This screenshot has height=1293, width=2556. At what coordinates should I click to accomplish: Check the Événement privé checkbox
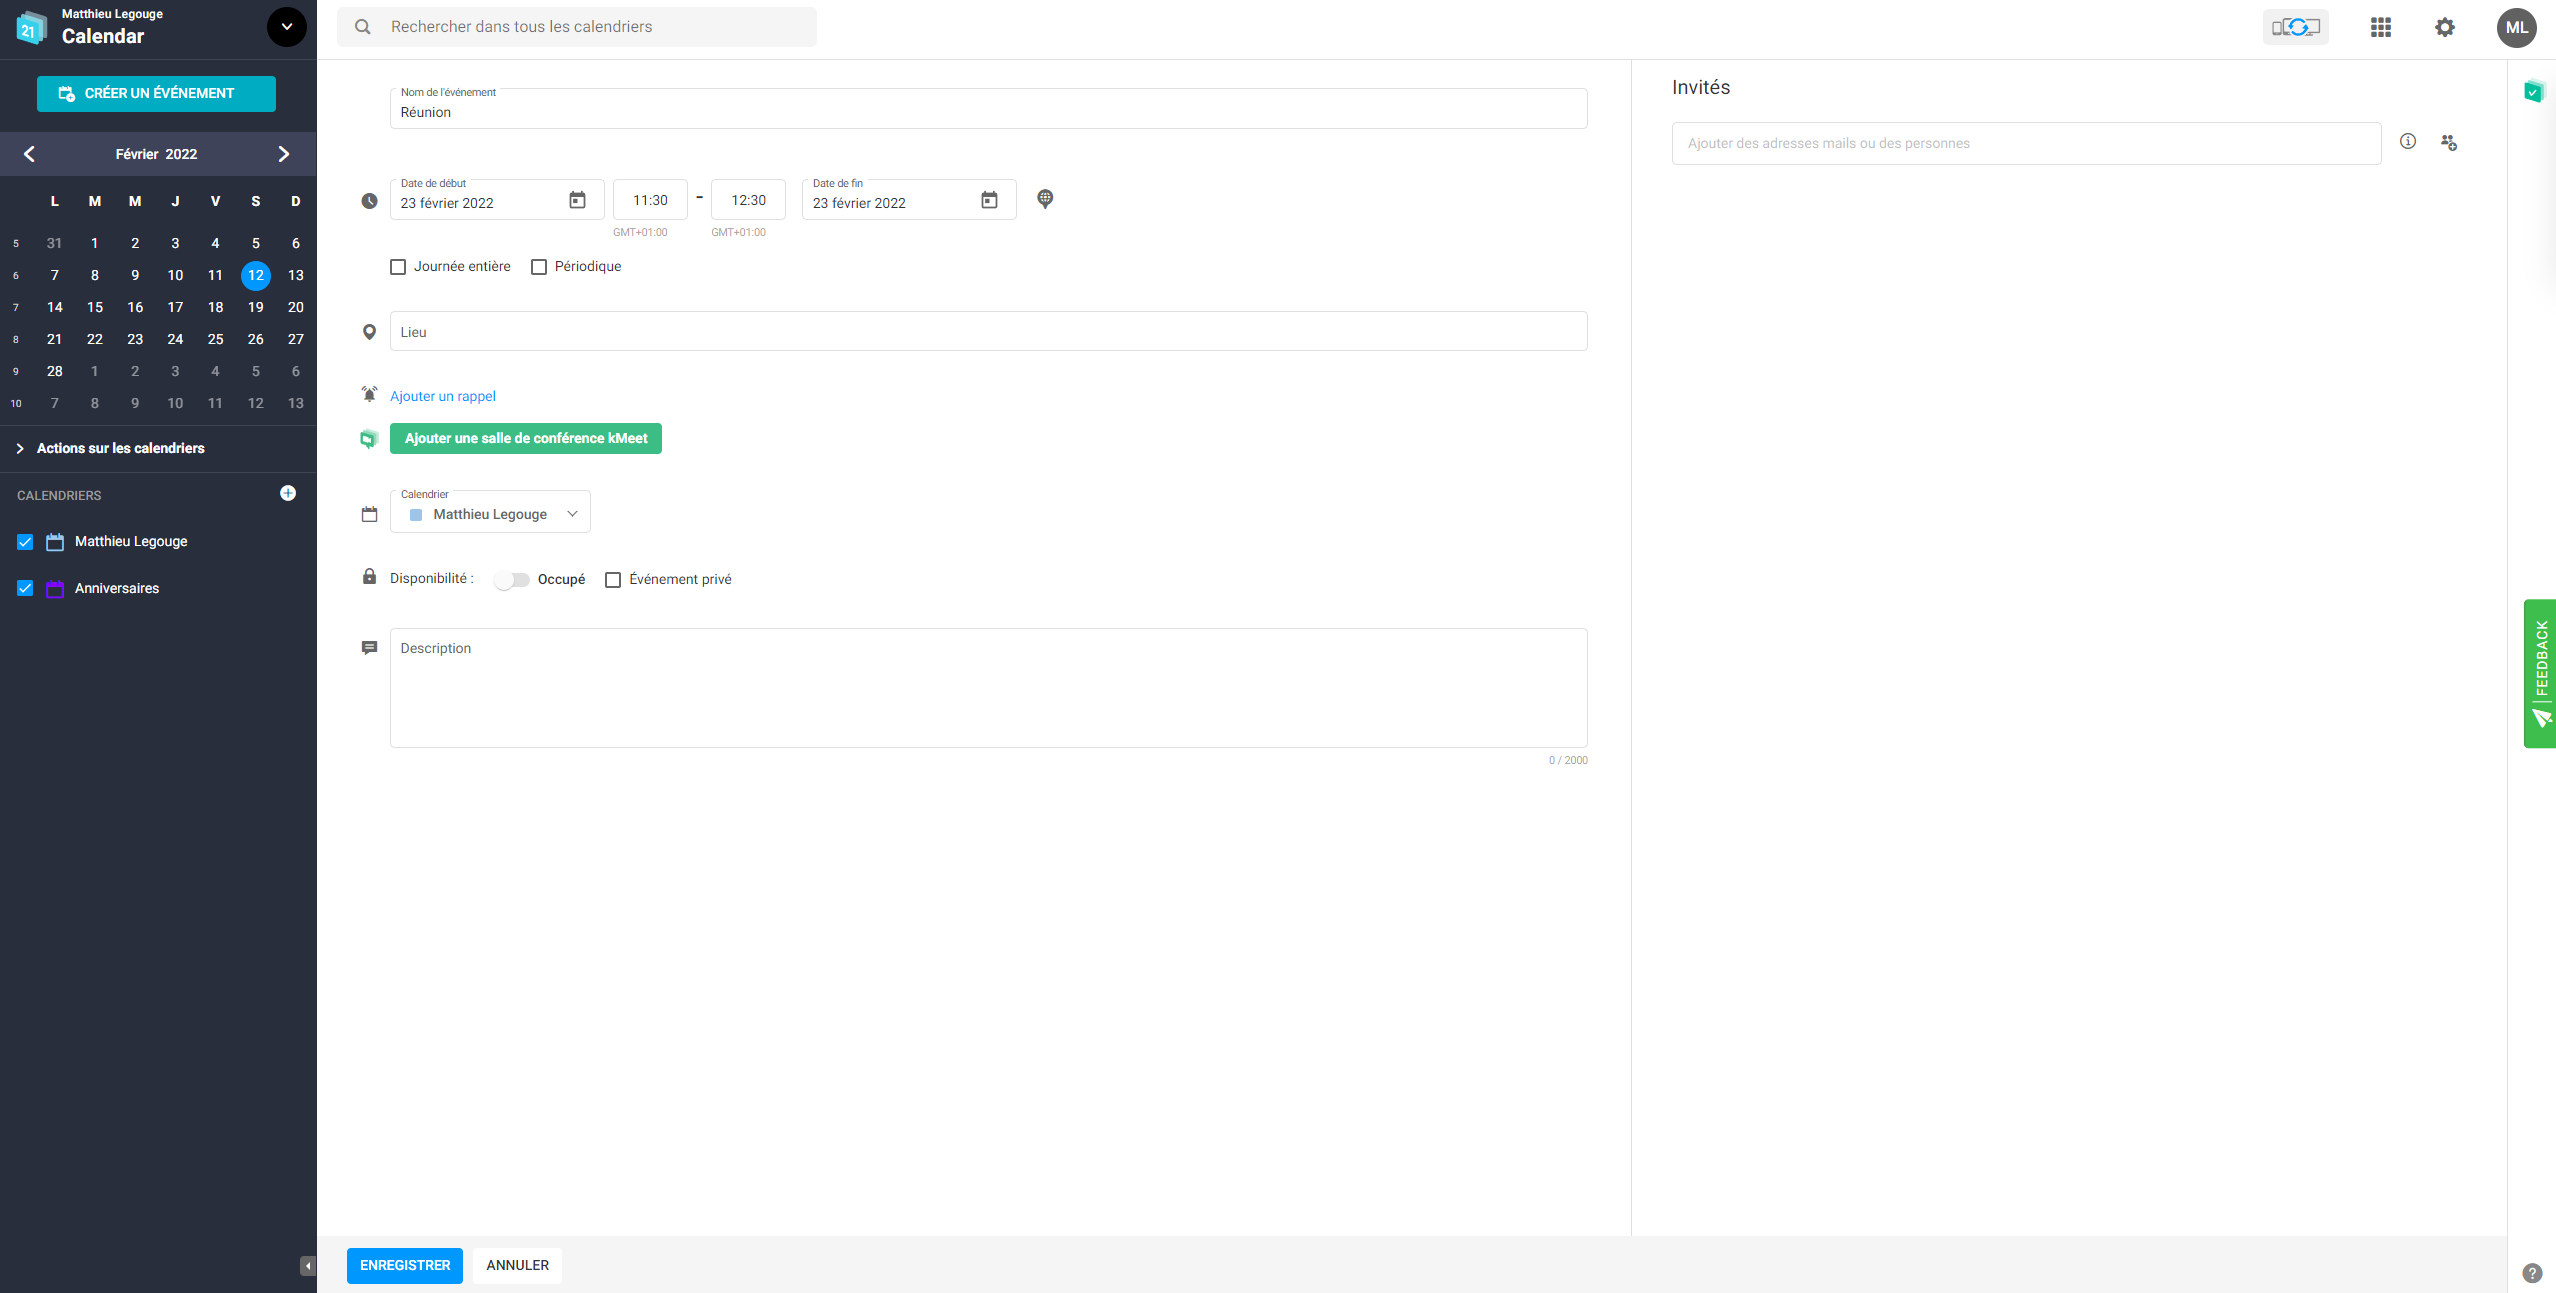613,580
